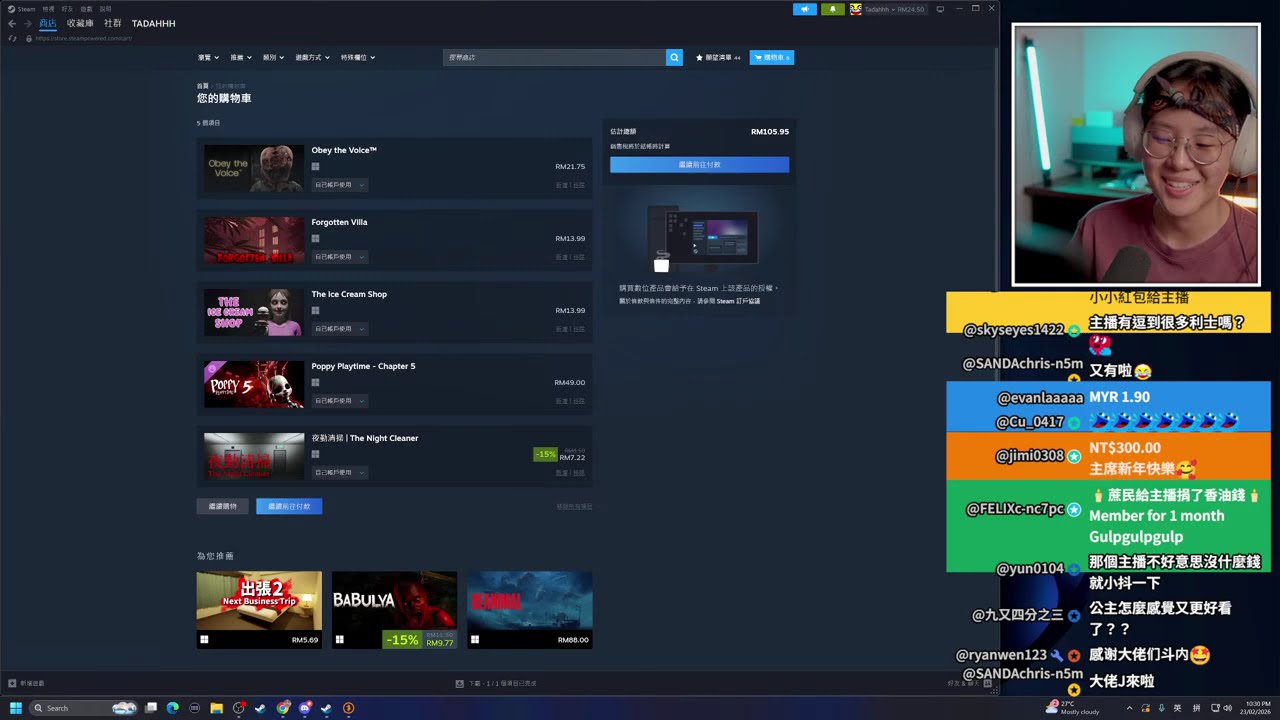Open the blue announcements megaphone button
Screen dimensions: 1280x720
804,9
